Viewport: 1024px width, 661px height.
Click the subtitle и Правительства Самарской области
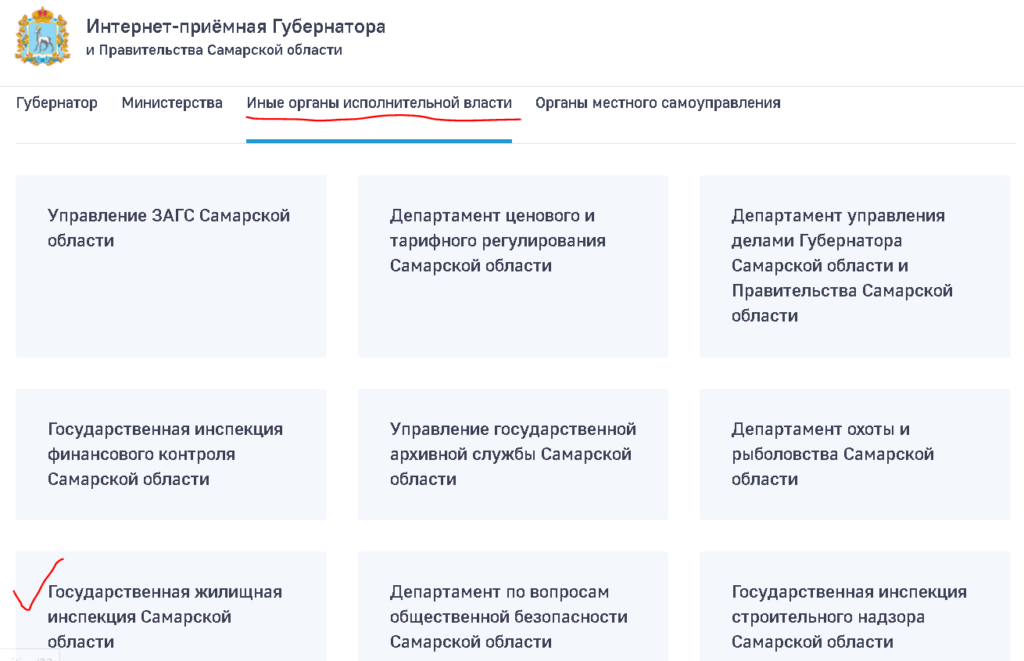pyautogui.click(x=214, y=50)
